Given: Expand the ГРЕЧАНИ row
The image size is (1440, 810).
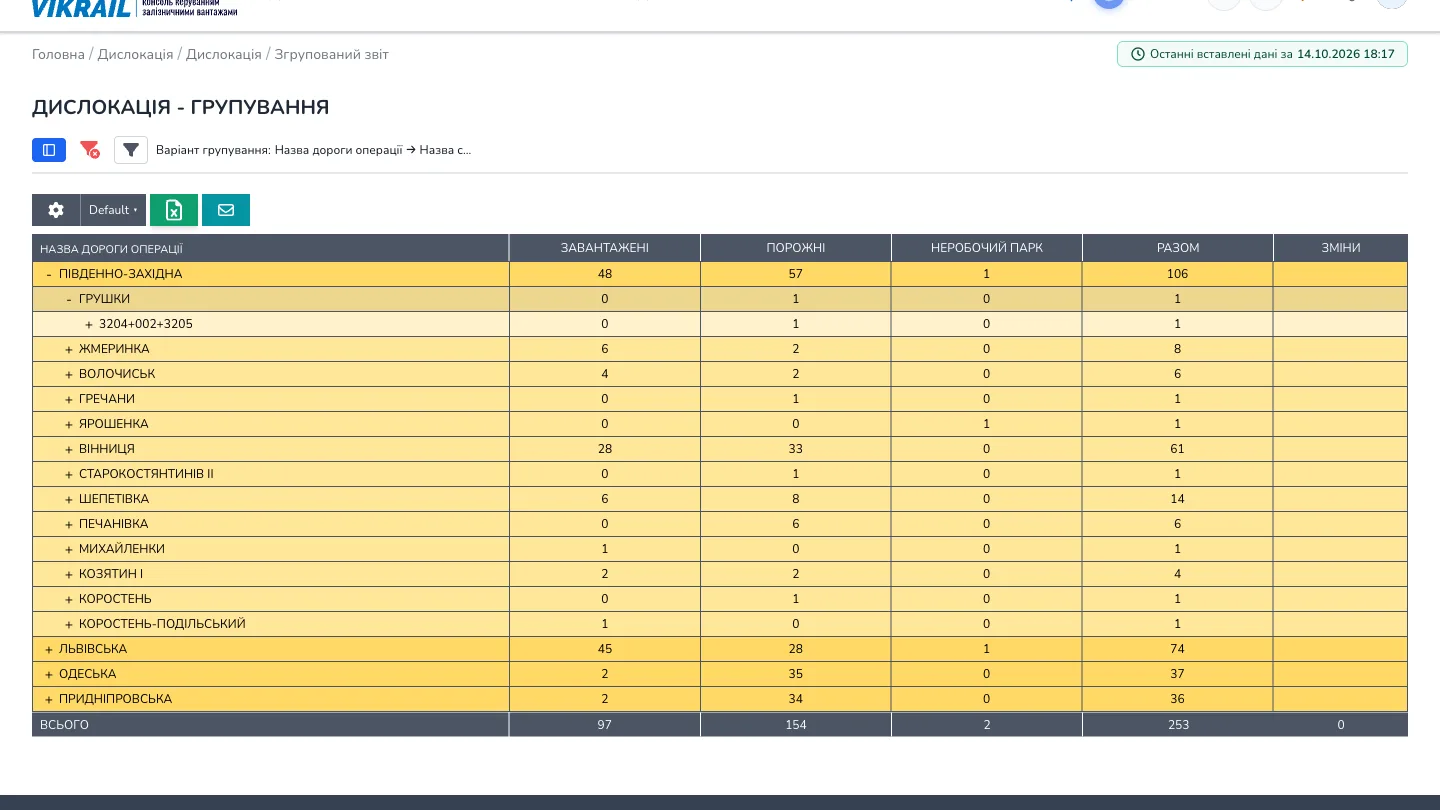Looking at the screenshot, I should 69,399.
